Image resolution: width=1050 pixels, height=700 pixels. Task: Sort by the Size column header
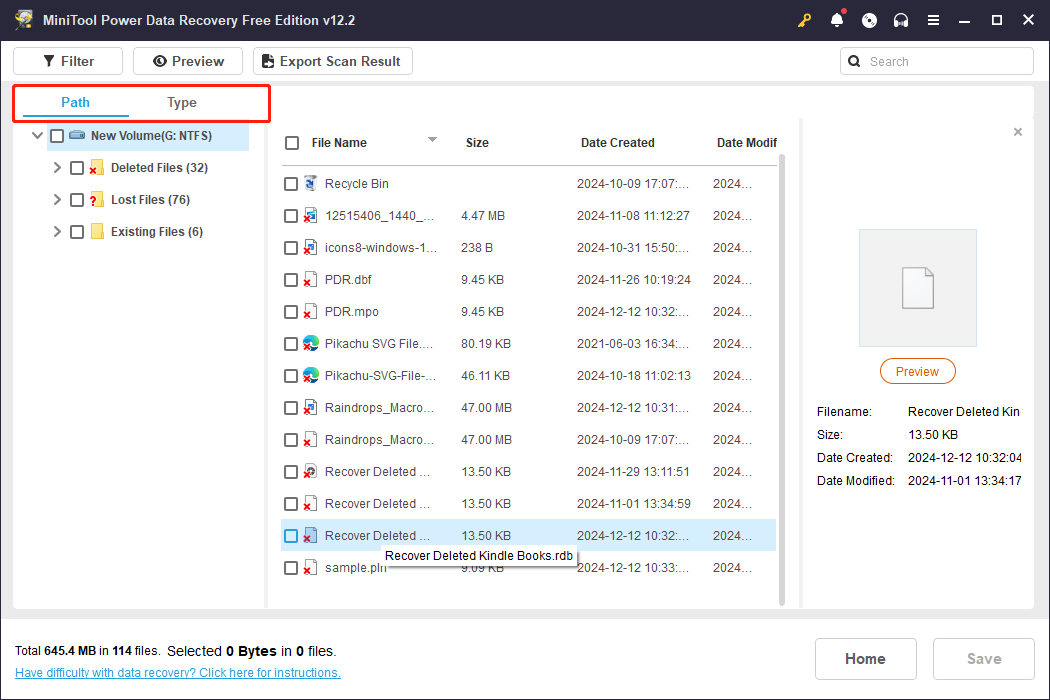(x=477, y=143)
